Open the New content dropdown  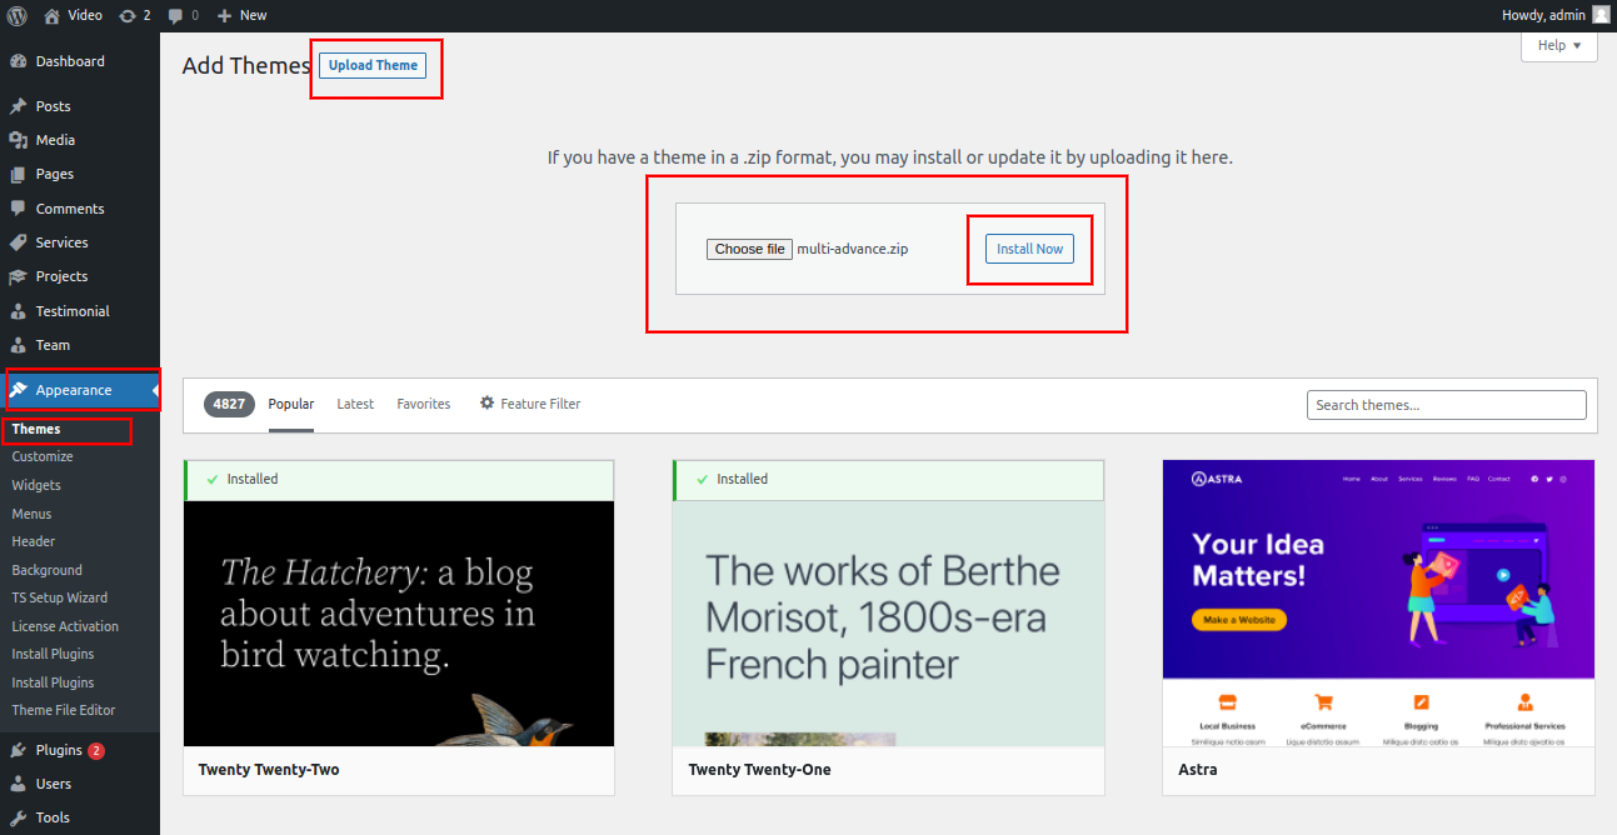(x=242, y=15)
